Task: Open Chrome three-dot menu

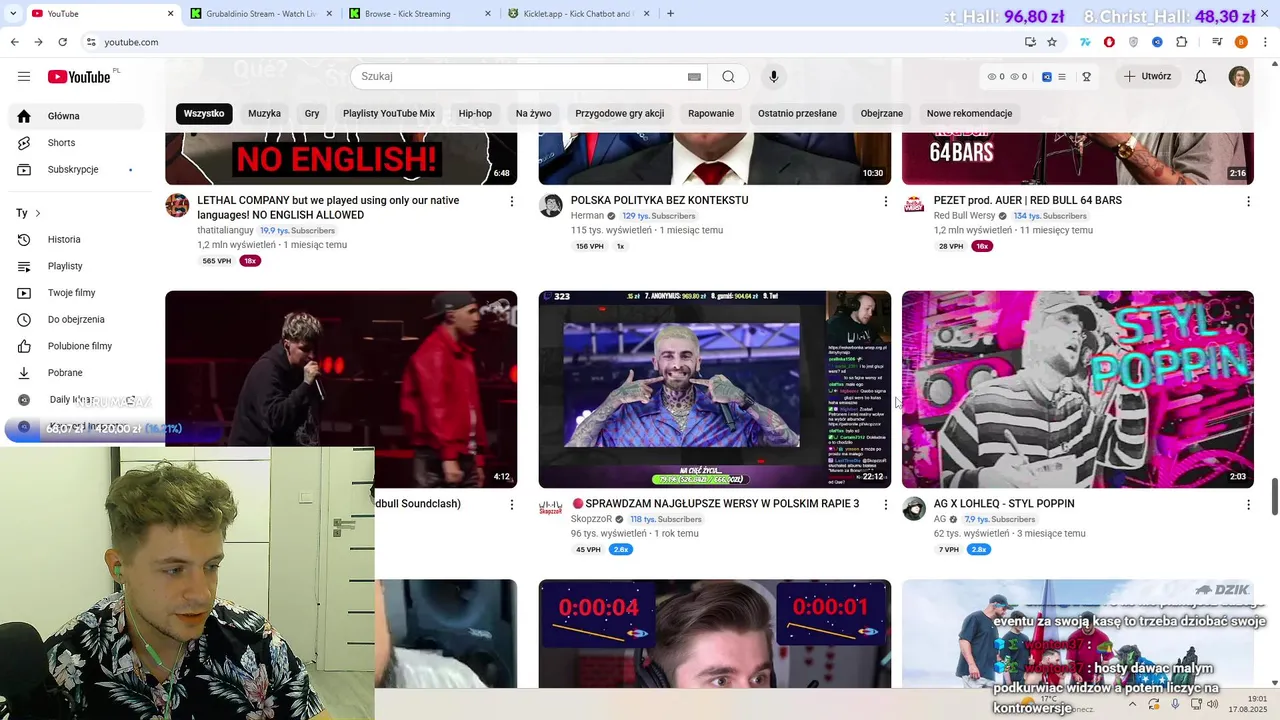Action: click(1265, 42)
